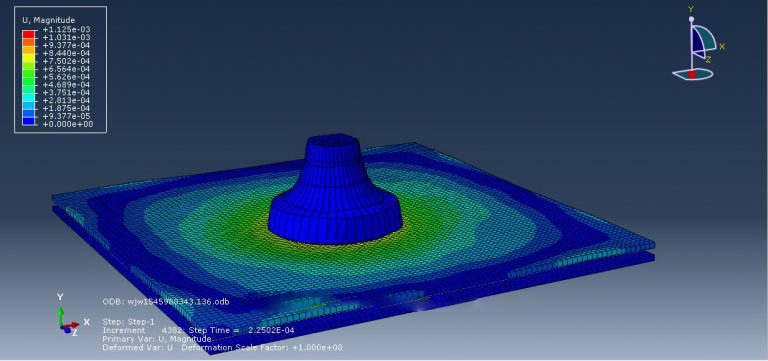Select the 3D compass Y axis handle
The width and height of the screenshot is (768, 361).
click(691, 19)
